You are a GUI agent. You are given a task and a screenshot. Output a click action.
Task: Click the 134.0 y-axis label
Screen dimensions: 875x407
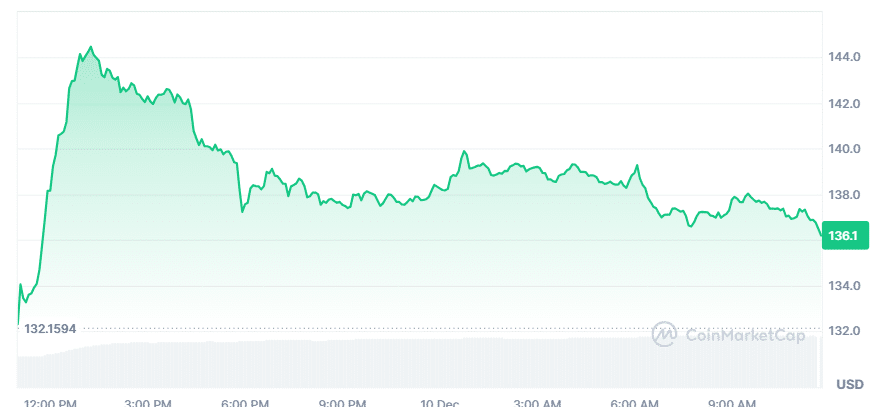[845, 286]
